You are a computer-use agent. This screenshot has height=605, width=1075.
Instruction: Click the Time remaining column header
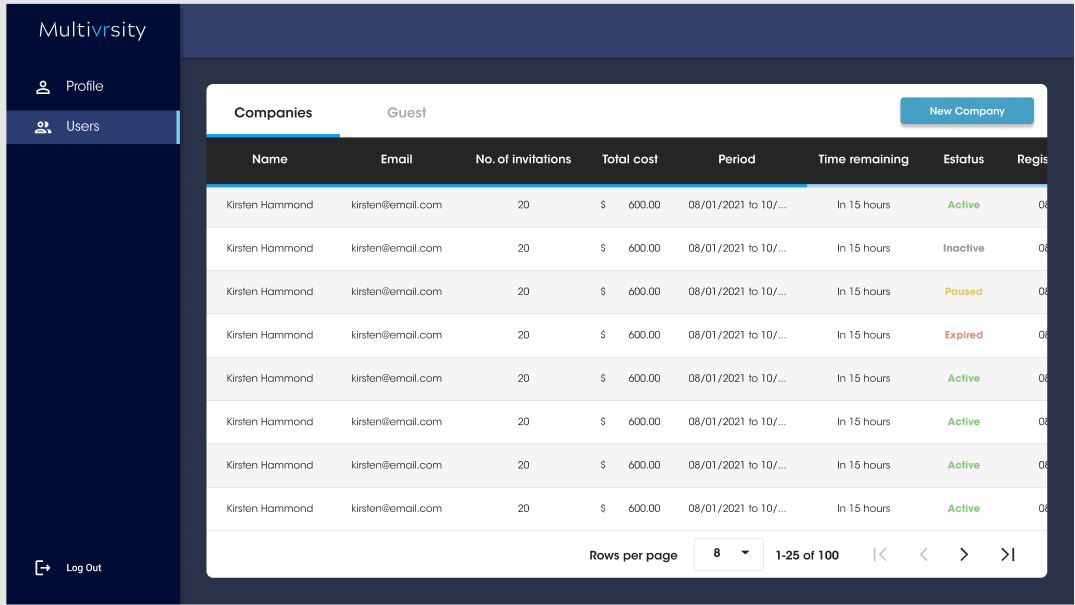click(863, 159)
